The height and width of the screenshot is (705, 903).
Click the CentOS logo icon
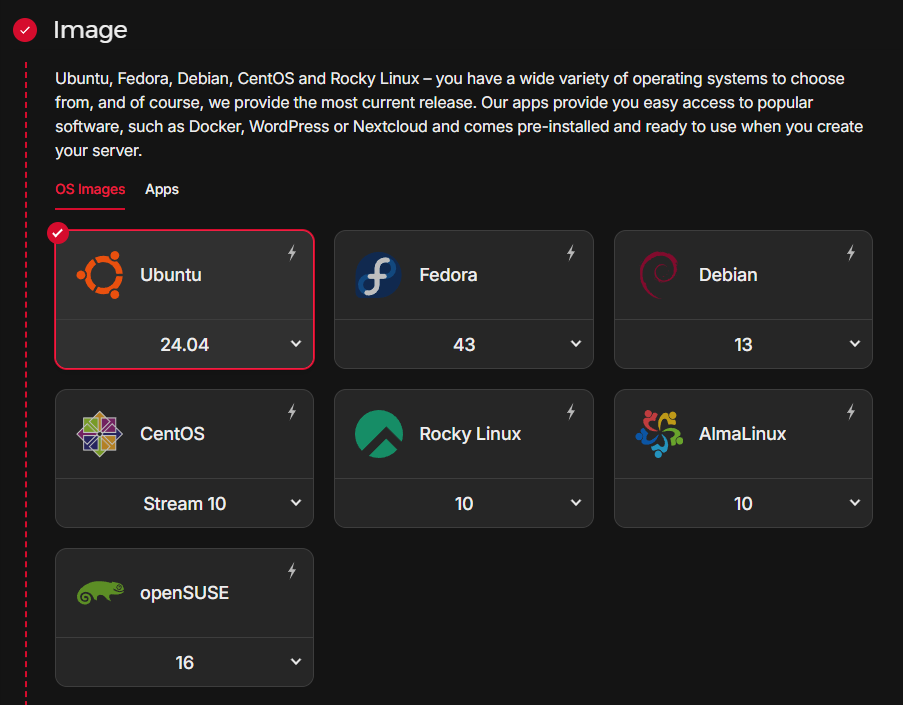100,434
